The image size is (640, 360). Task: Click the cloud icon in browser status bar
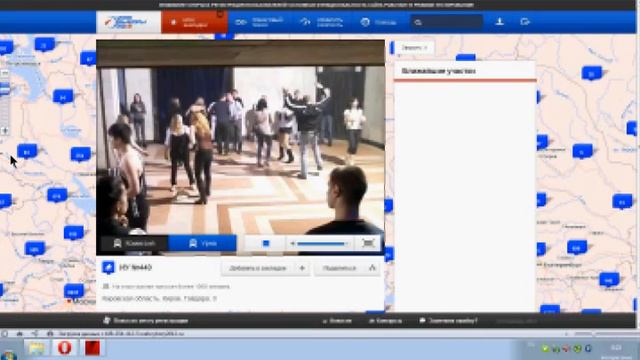[x=20, y=333]
